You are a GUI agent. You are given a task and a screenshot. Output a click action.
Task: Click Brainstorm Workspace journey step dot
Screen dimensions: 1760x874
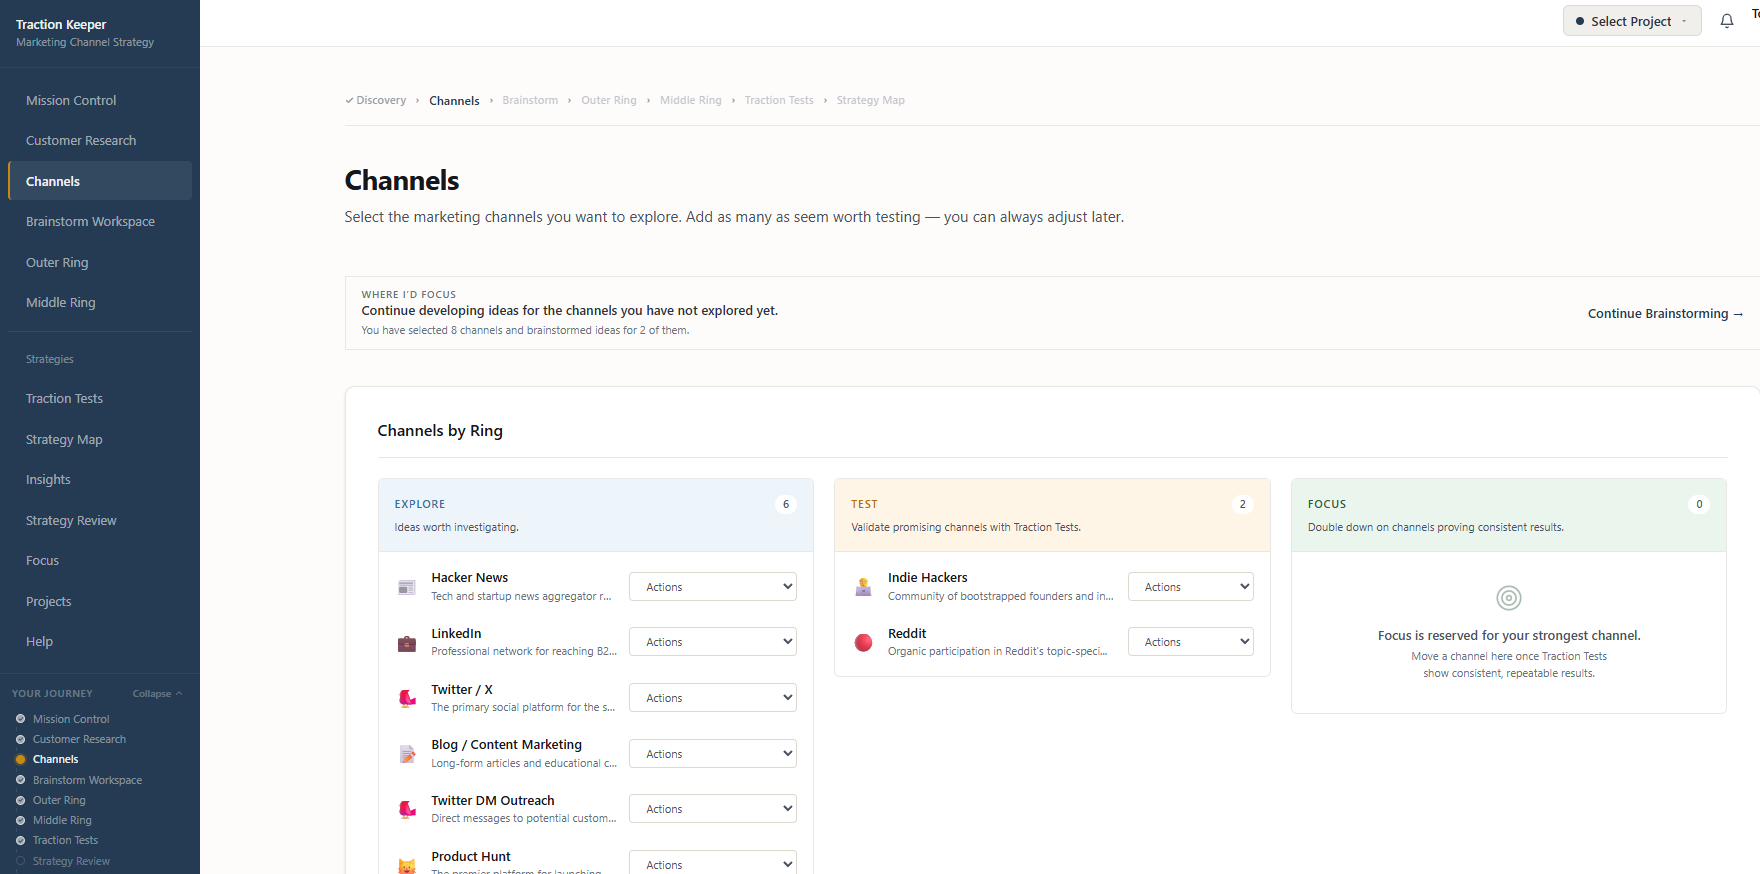point(20,780)
